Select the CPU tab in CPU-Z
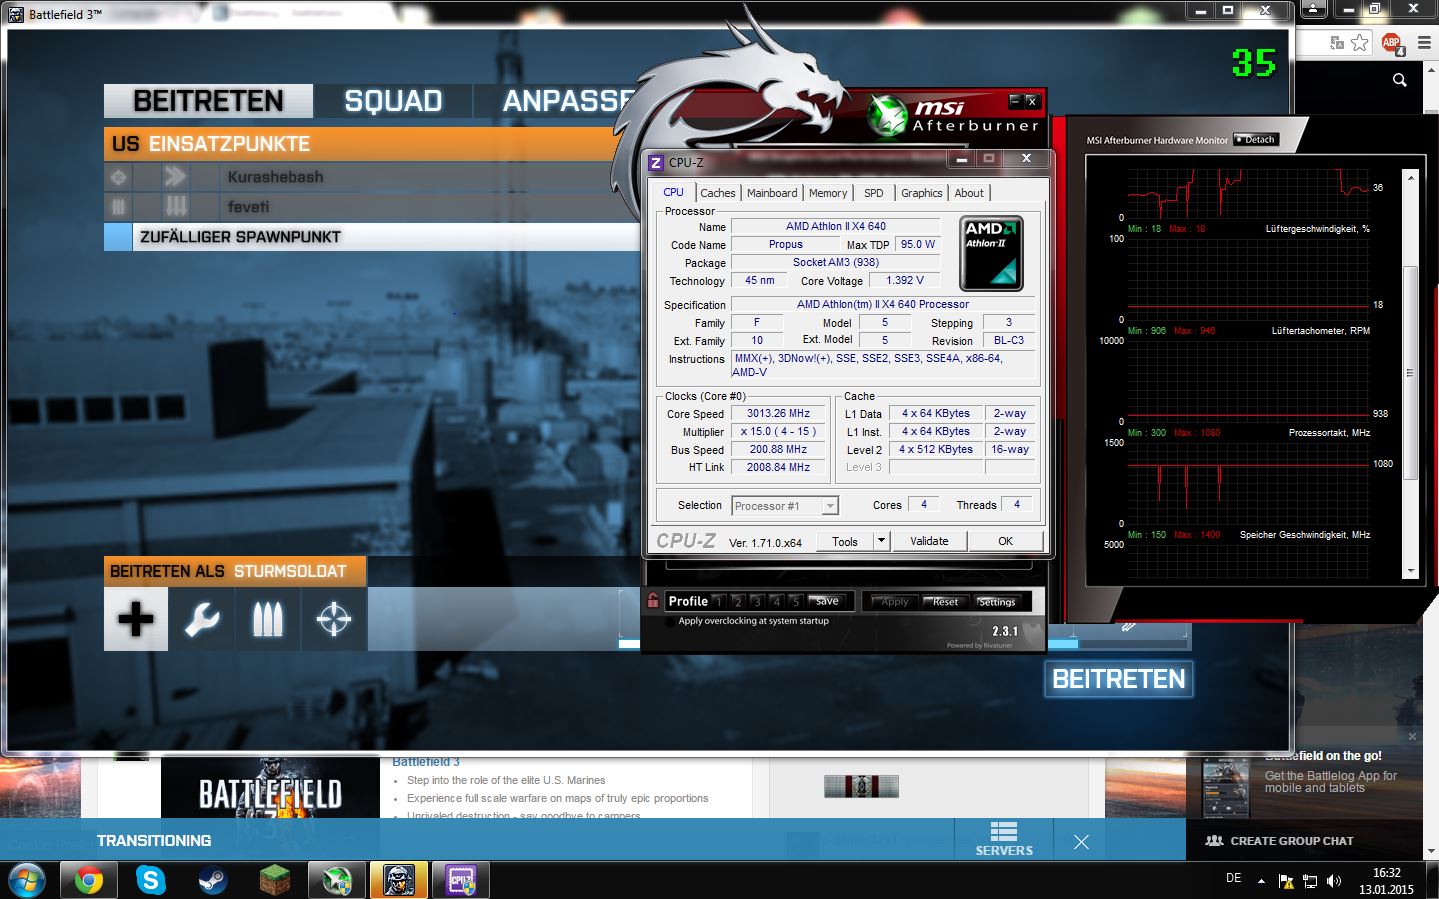 [x=674, y=192]
